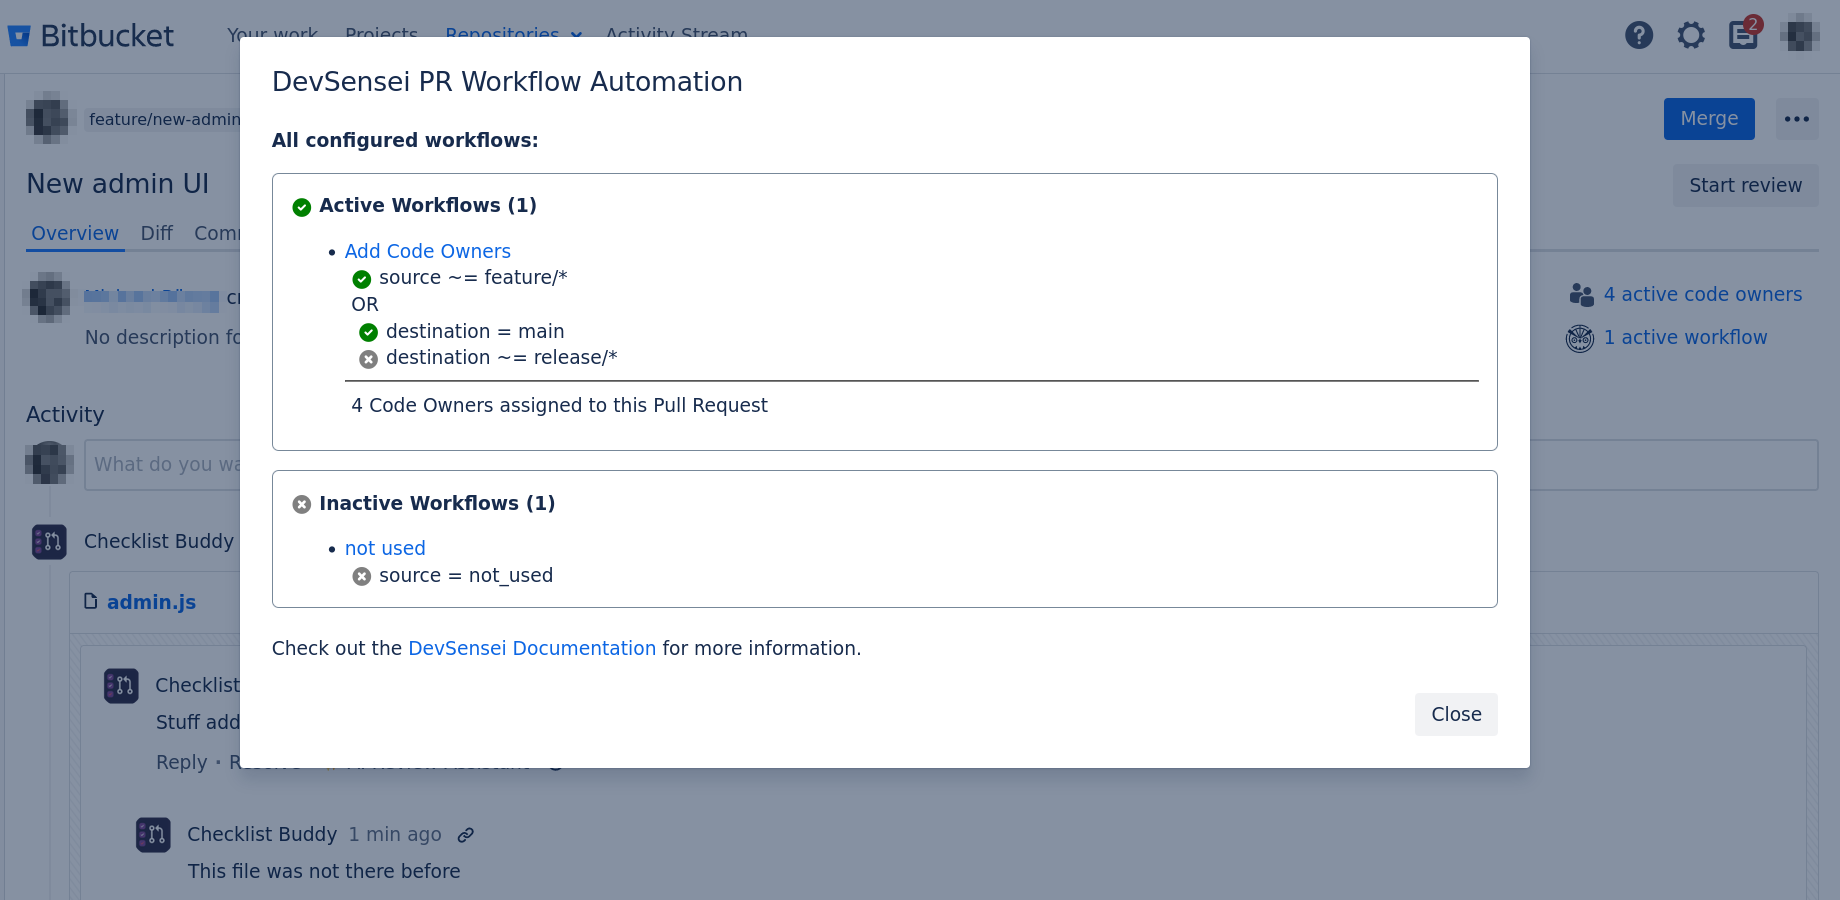Click the user avatar in top bar

coord(1799,35)
